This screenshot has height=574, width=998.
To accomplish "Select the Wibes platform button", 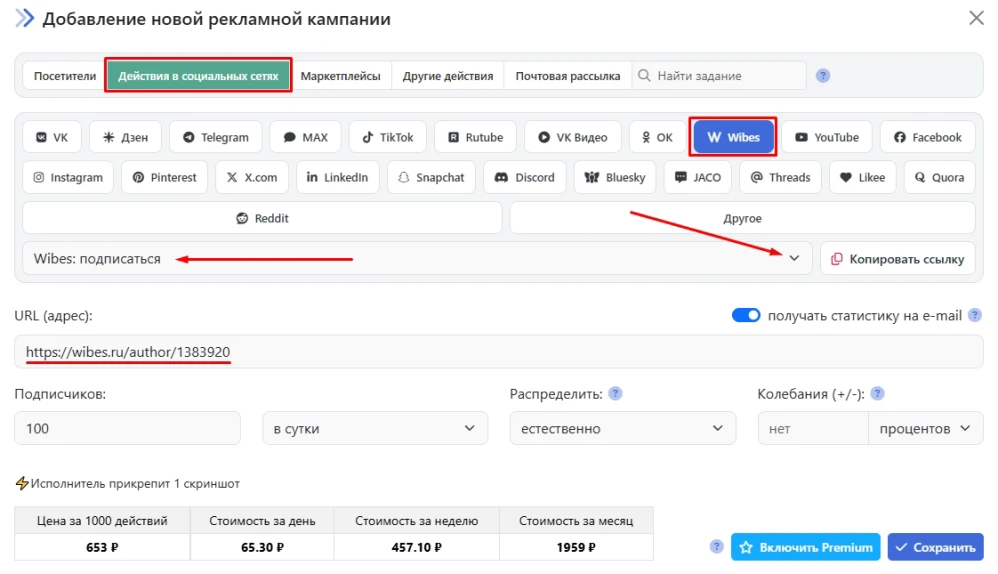I will pyautogui.click(x=733, y=137).
